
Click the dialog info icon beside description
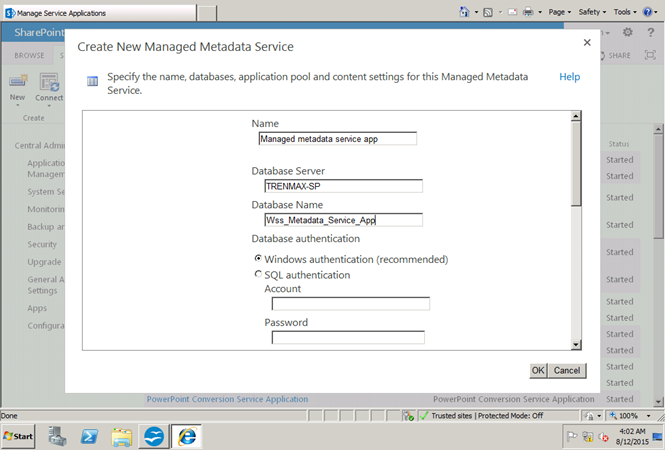pyautogui.click(x=92, y=81)
